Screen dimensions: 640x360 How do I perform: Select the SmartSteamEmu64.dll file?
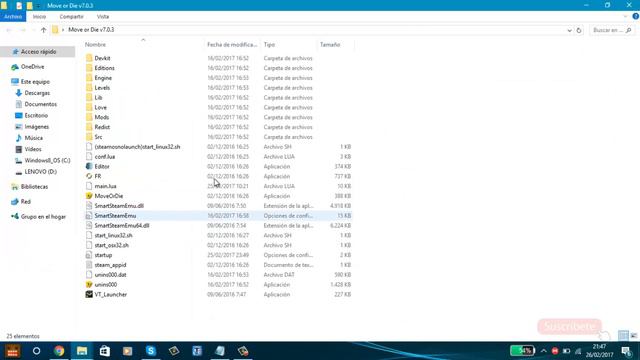point(122,225)
